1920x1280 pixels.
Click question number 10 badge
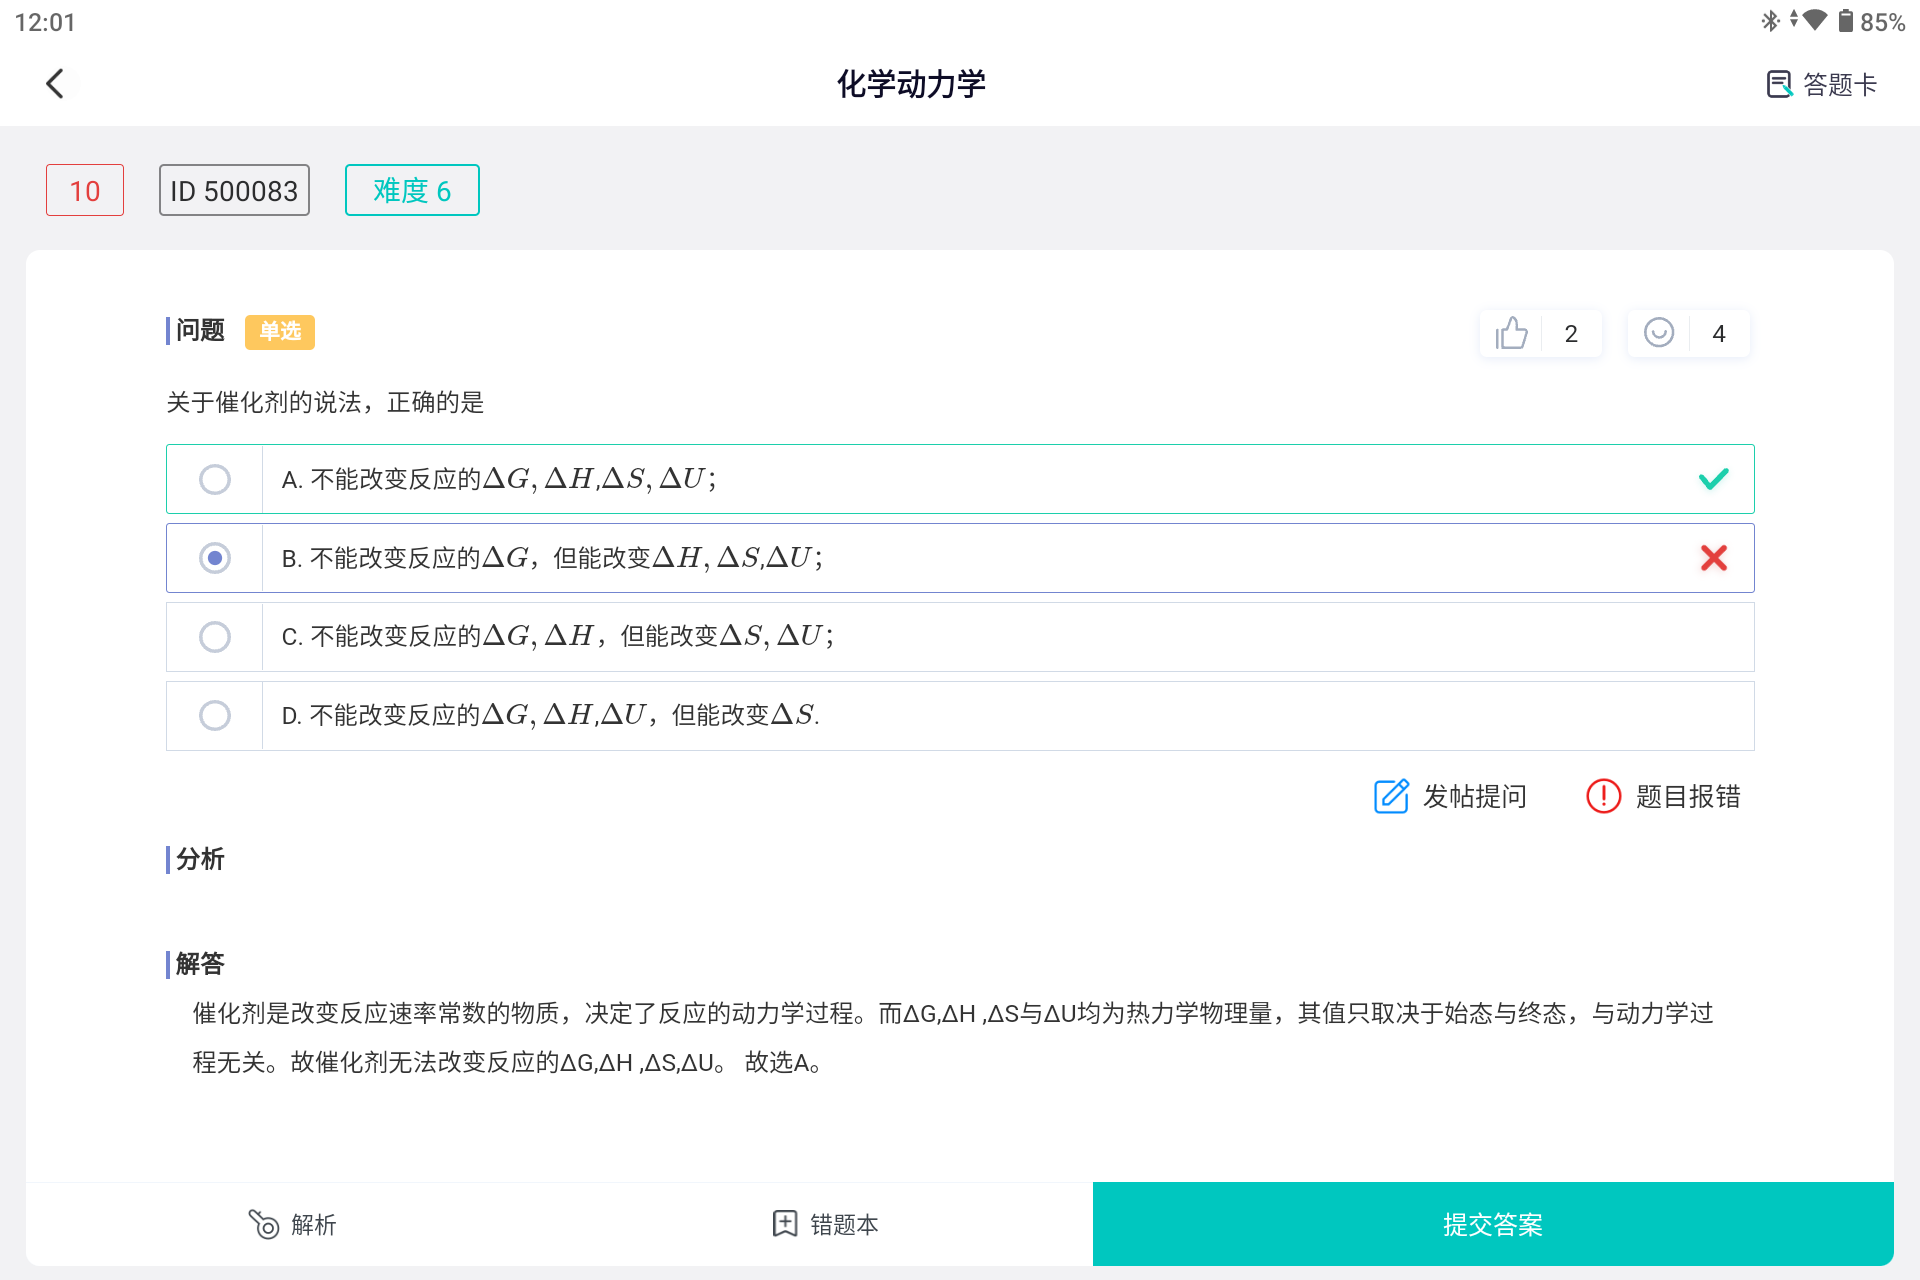pos(85,190)
